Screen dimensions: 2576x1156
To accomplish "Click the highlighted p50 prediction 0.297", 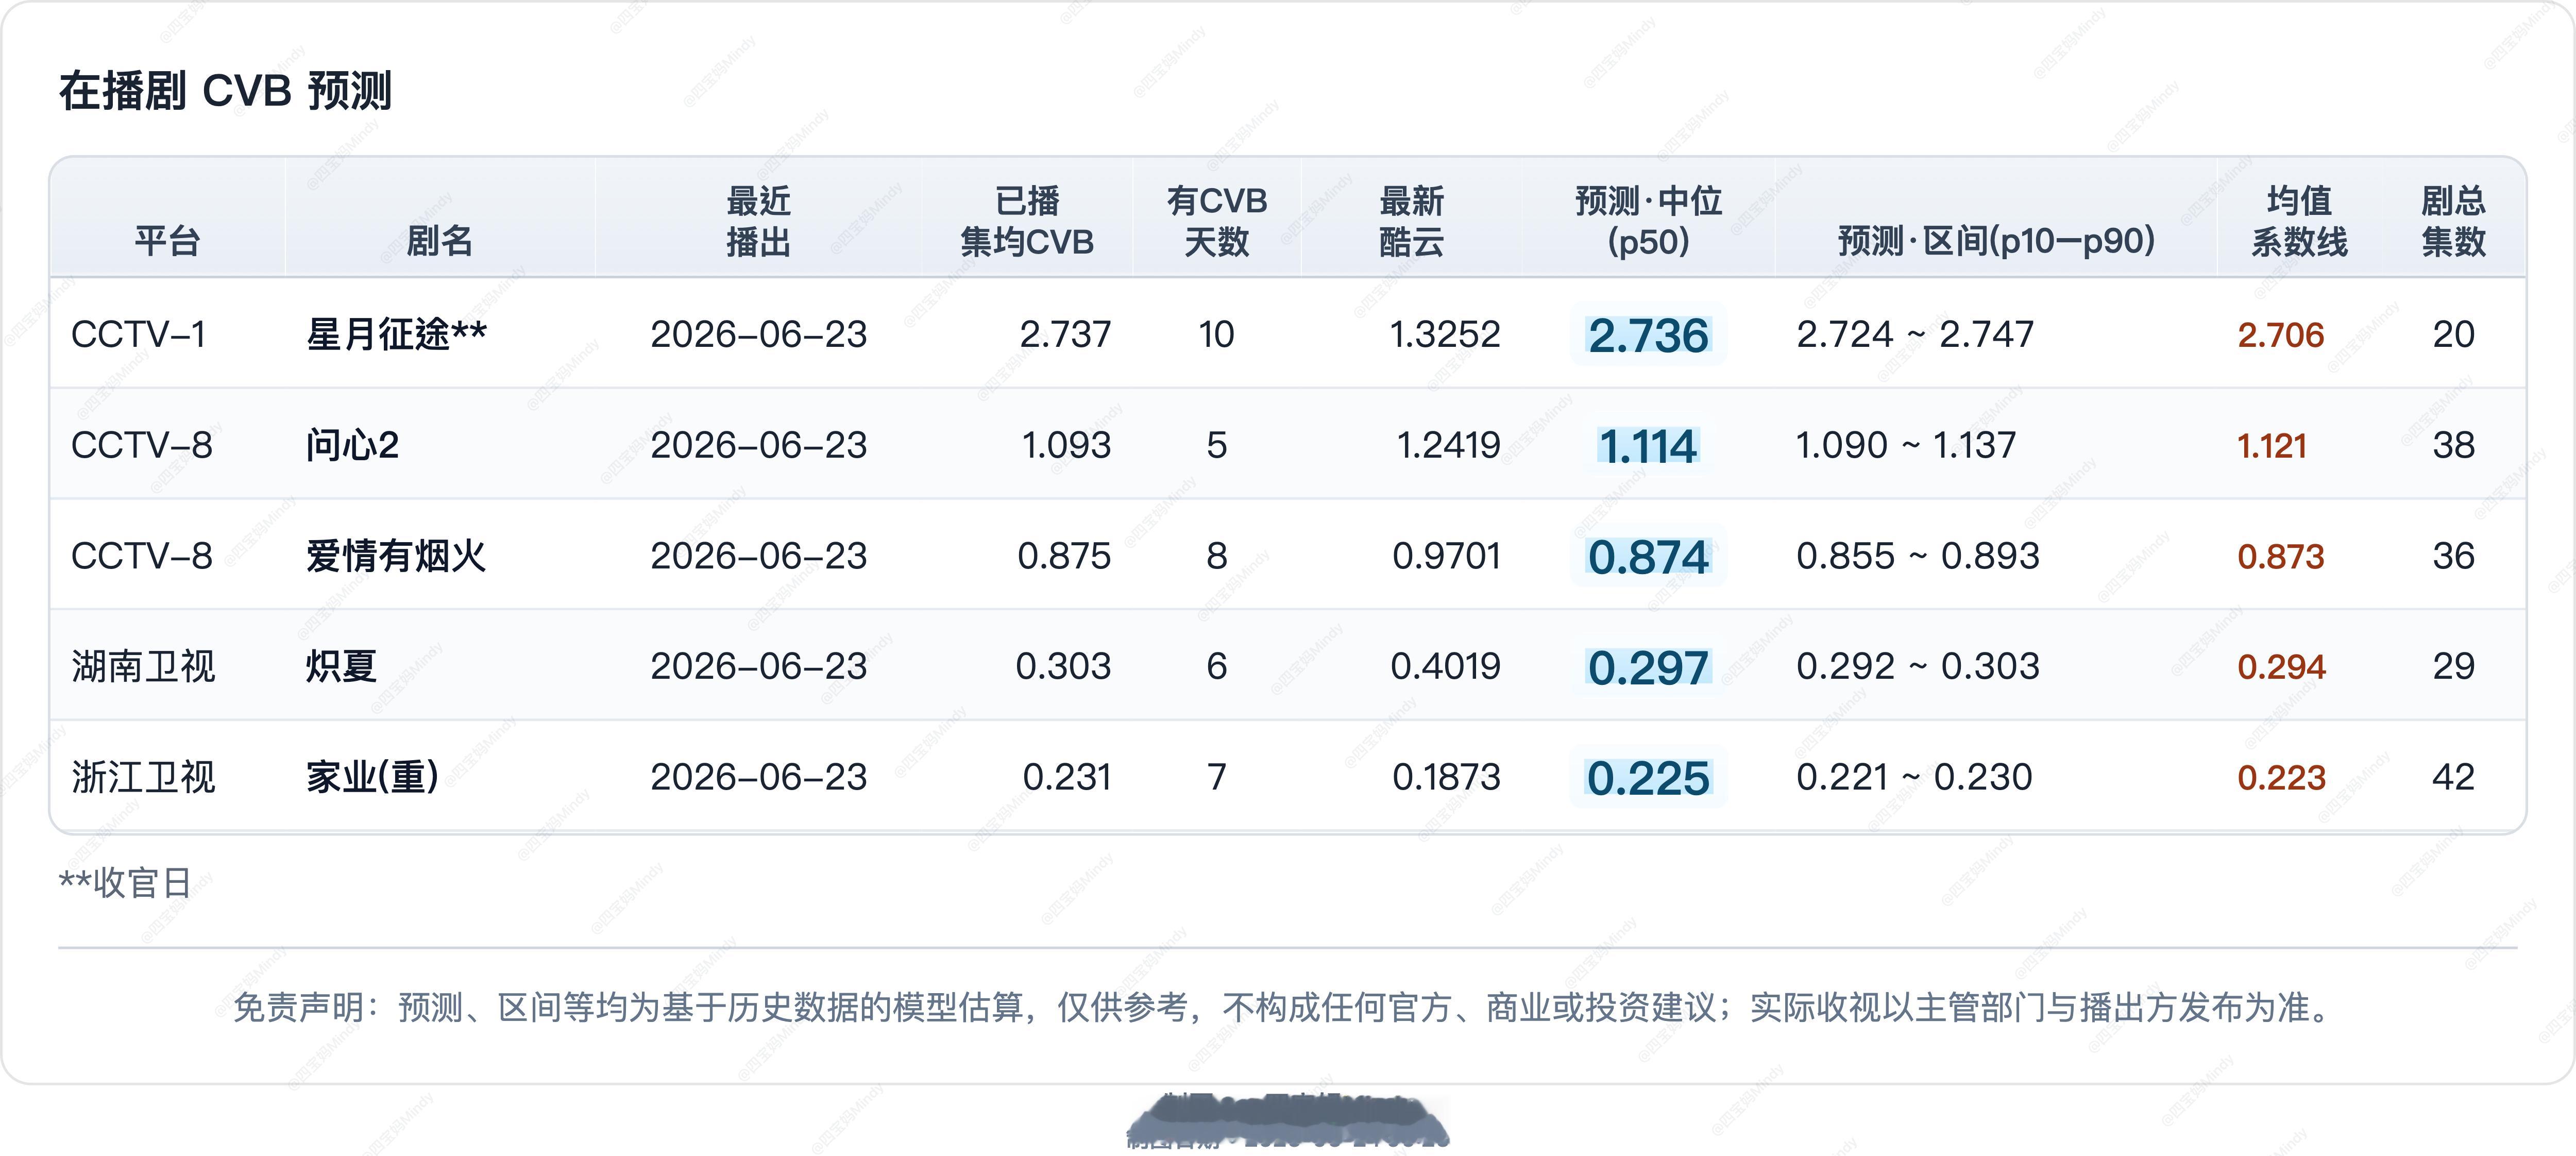I will tap(1648, 667).
